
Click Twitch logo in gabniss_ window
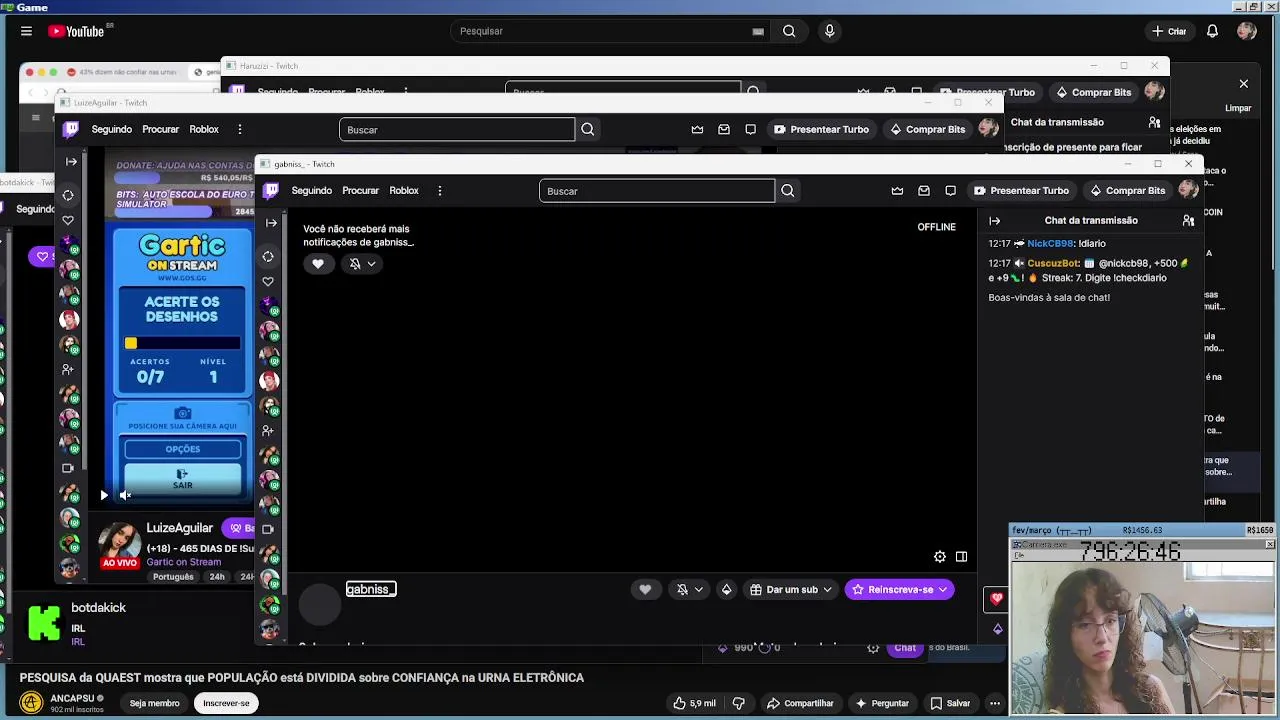tap(271, 191)
